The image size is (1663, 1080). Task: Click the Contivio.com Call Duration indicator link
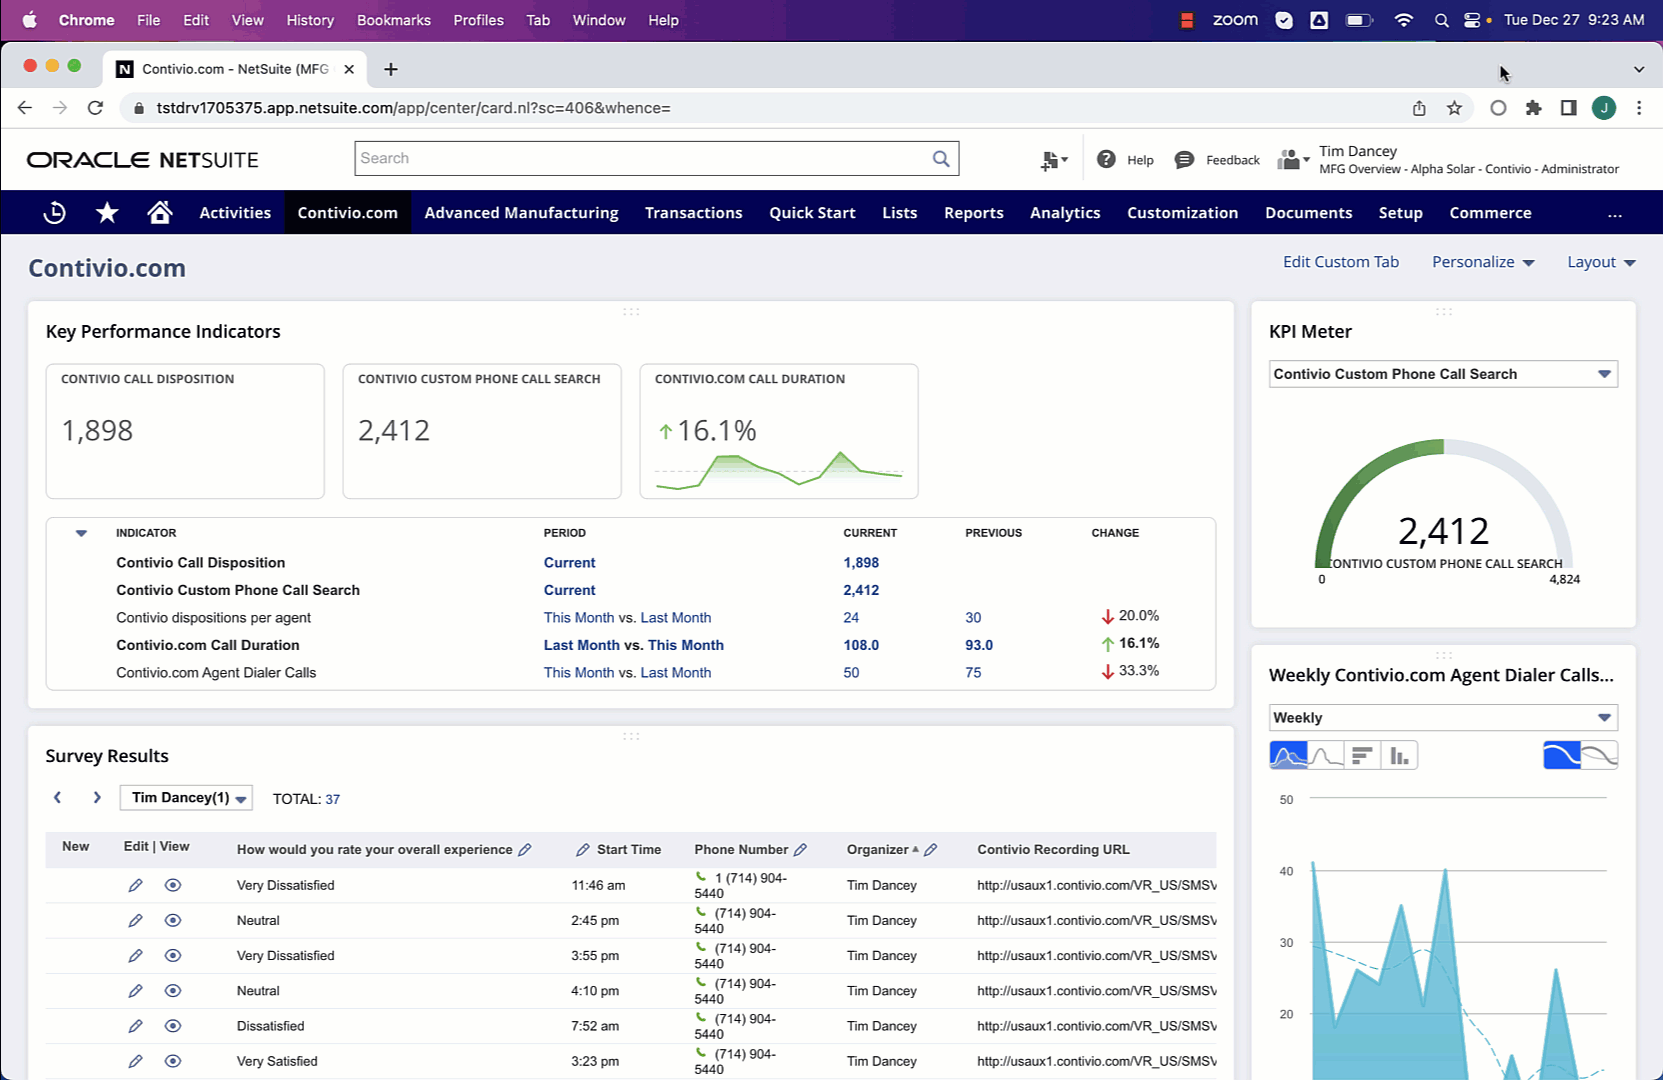pos(207,645)
